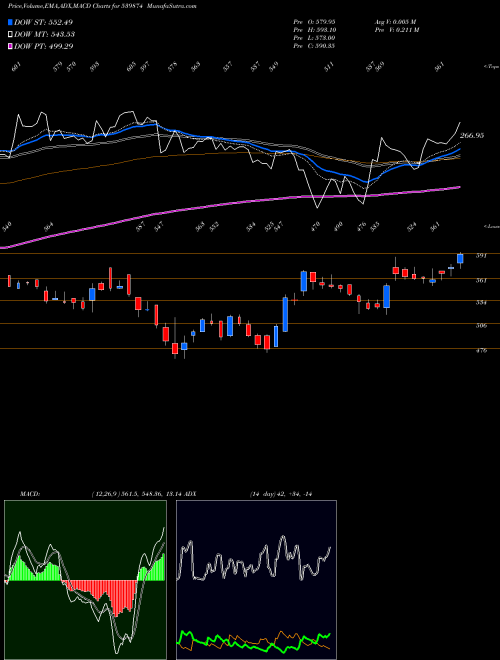Screen dimensions: 500x660
Task: Click the 'Pre H: 593.10' value
Action: point(314,29)
